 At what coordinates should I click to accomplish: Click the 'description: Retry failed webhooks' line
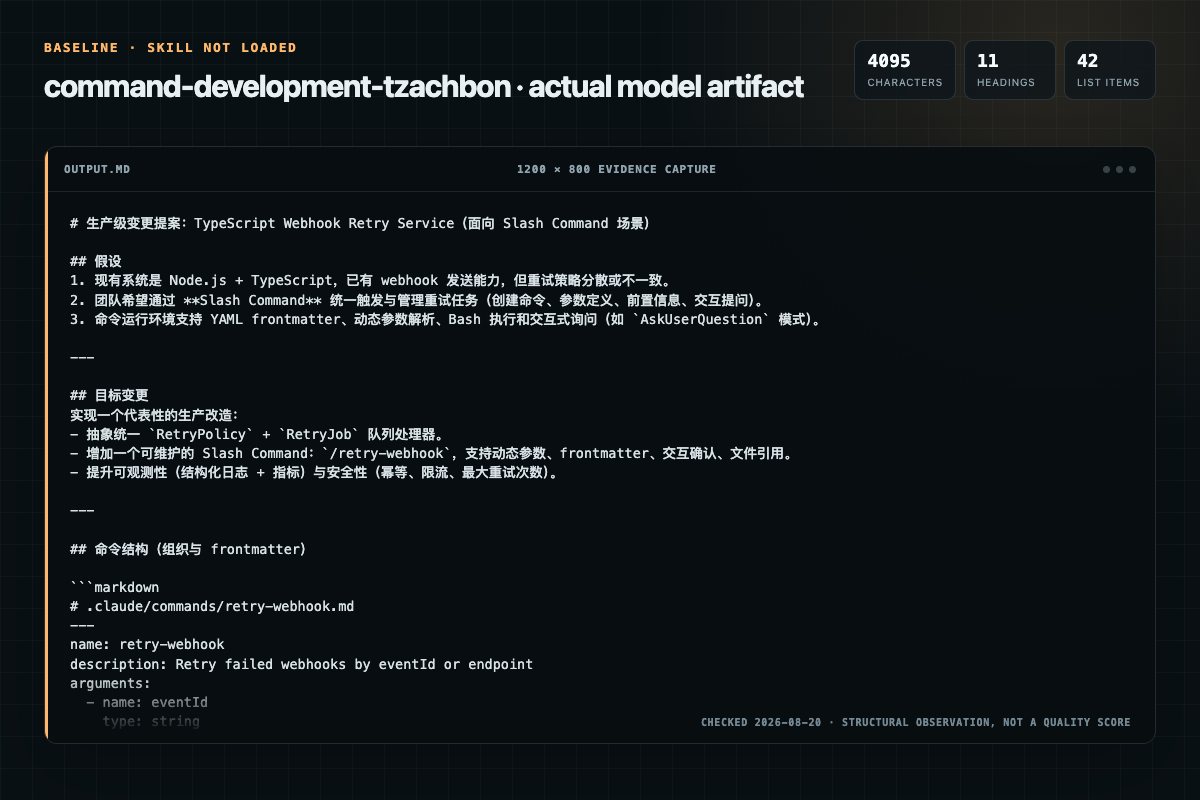point(301,664)
